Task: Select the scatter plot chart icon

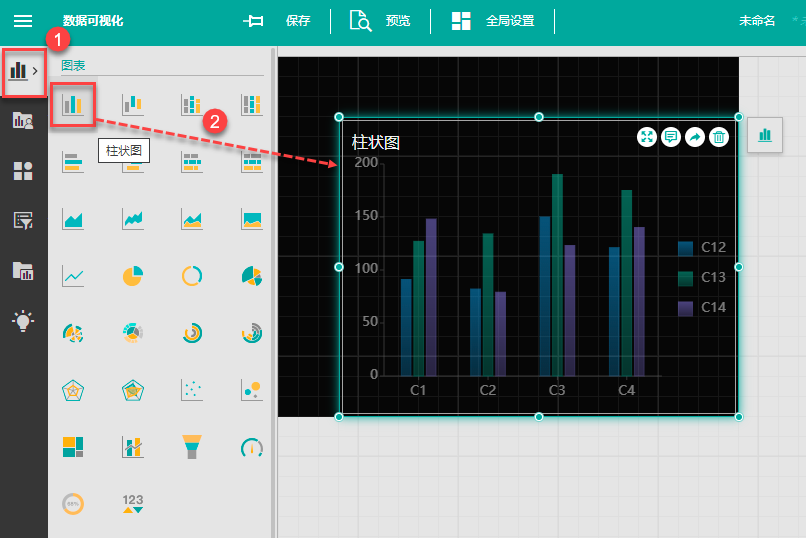Action: [x=192, y=391]
